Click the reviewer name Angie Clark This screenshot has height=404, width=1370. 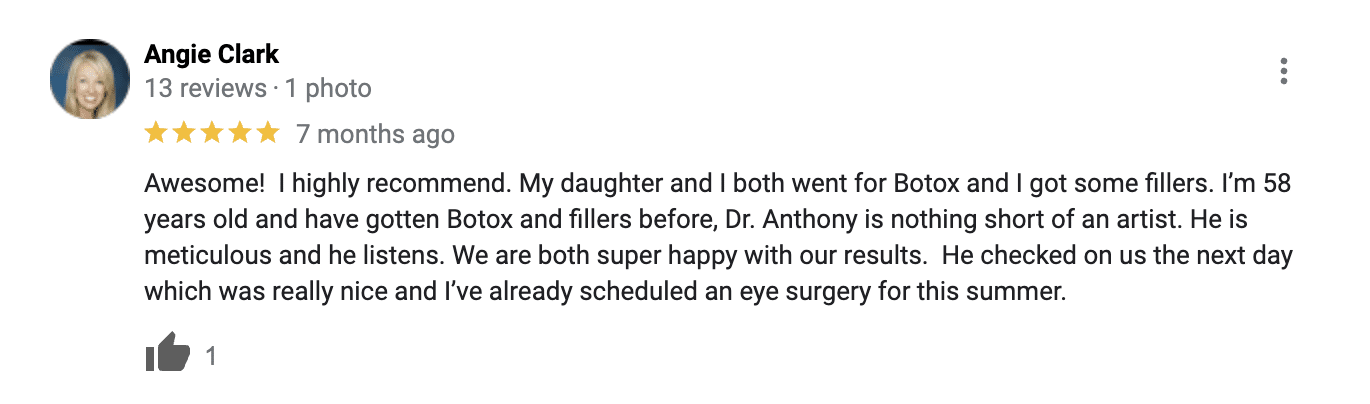211,54
